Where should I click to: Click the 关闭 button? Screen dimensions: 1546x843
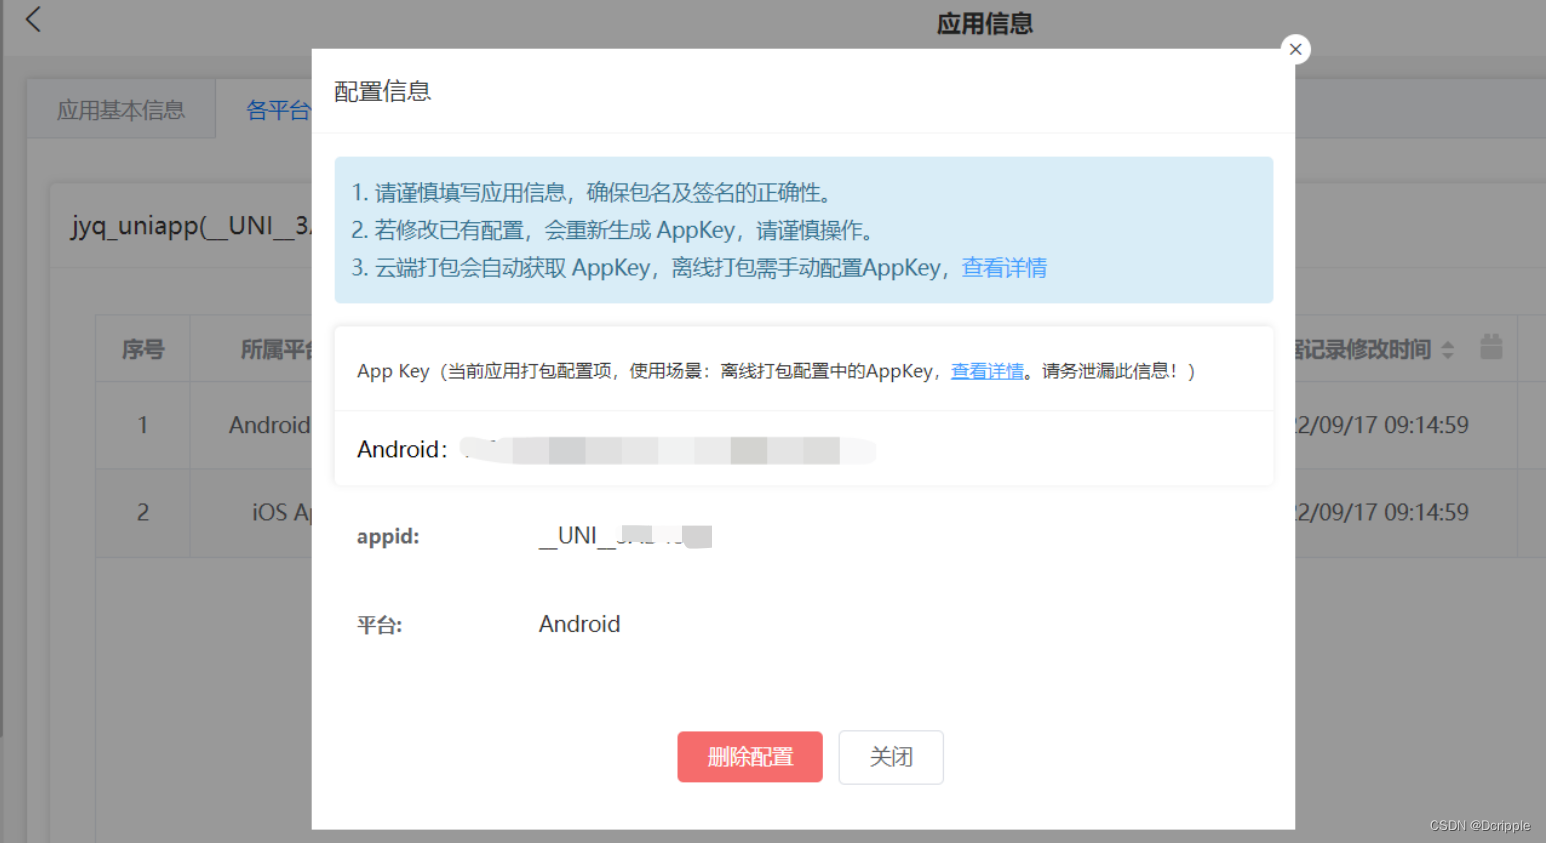[891, 757]
